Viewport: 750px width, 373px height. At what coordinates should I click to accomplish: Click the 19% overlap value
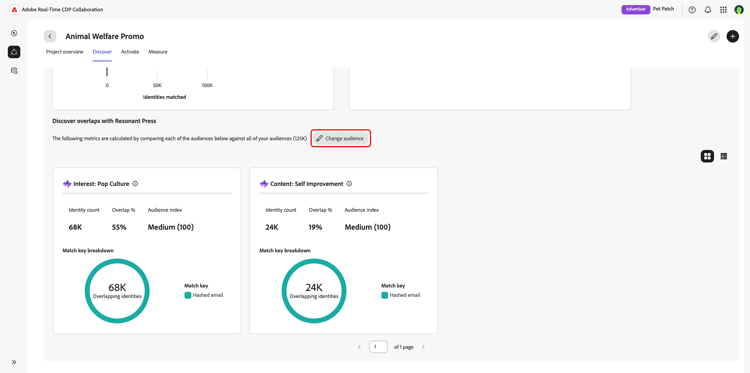point(316,227)
